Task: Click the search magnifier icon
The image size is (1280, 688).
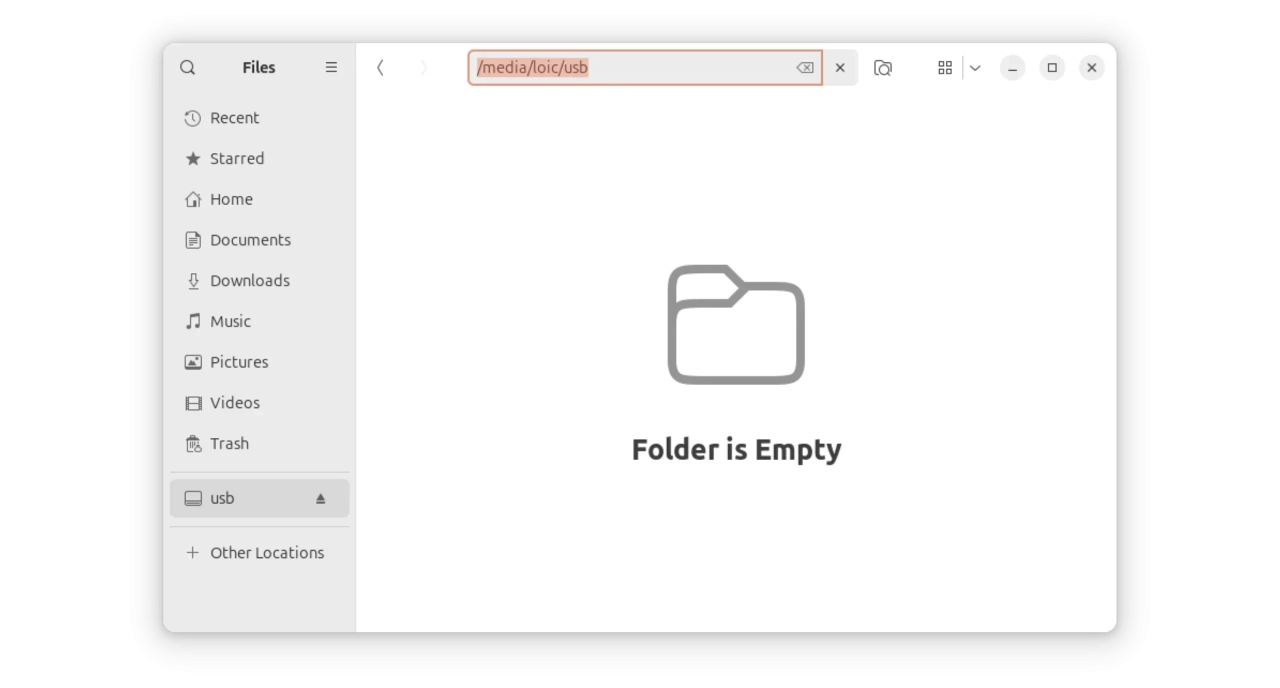Action: 187,68
